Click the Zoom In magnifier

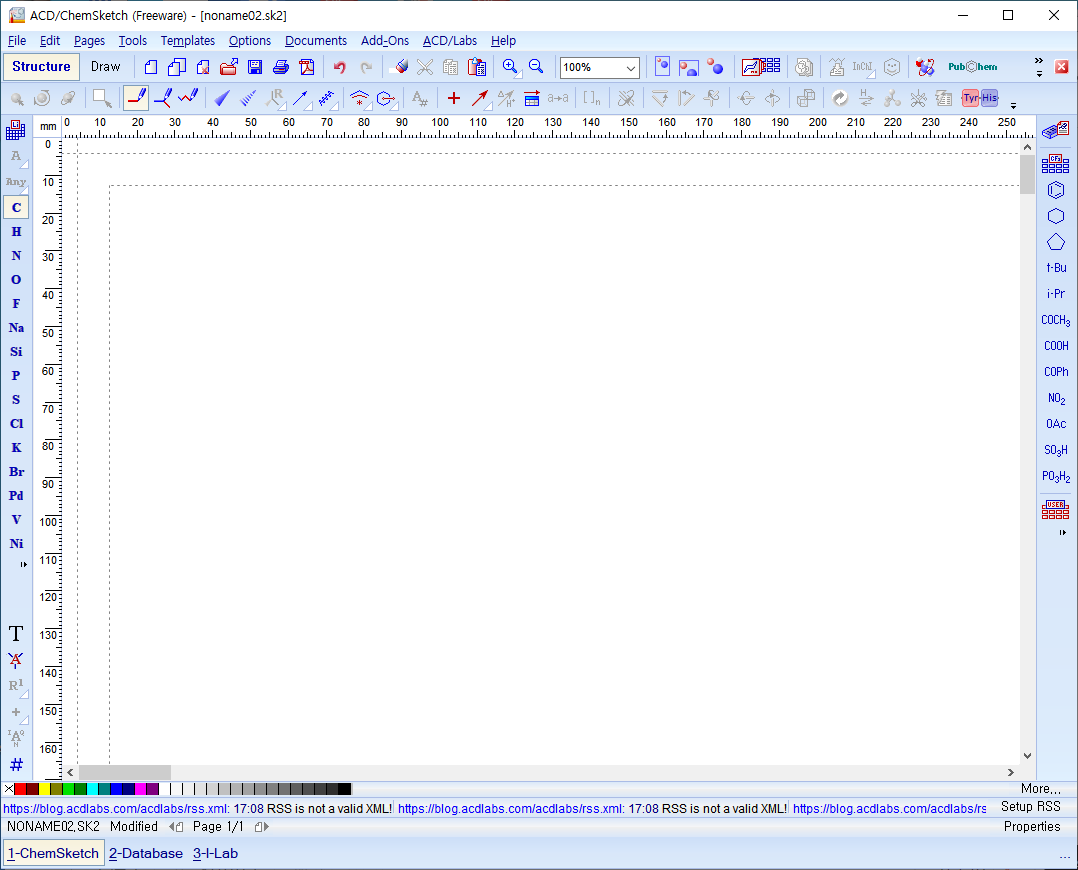(511, 67)
